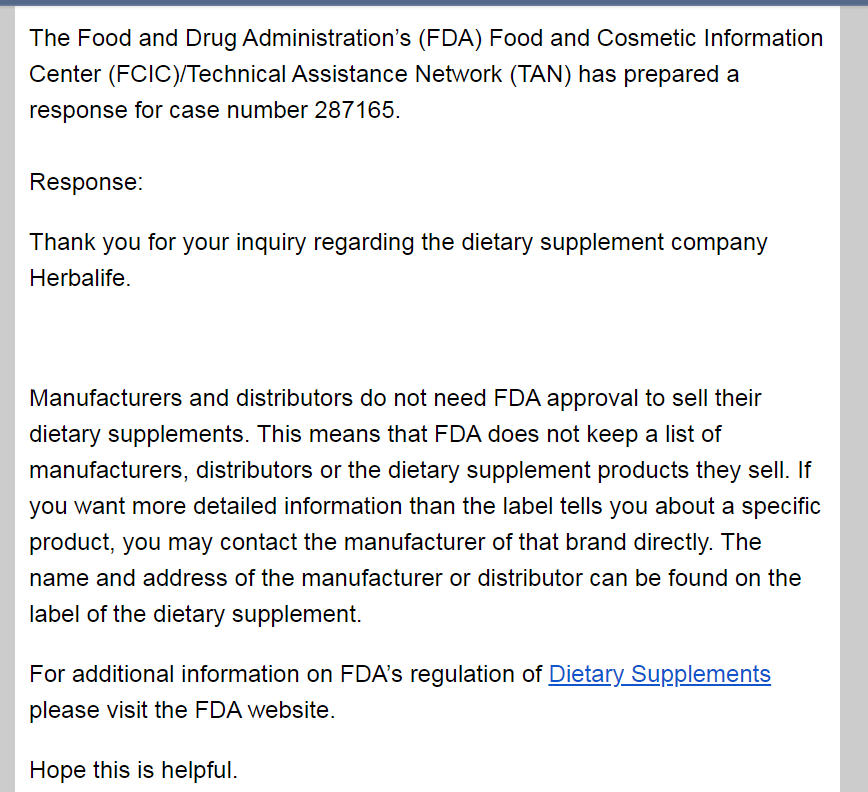Click the '(FDA)' abbreviation in first line
The width and height of the screenshot is (868, 792).
tap(450, 38)
